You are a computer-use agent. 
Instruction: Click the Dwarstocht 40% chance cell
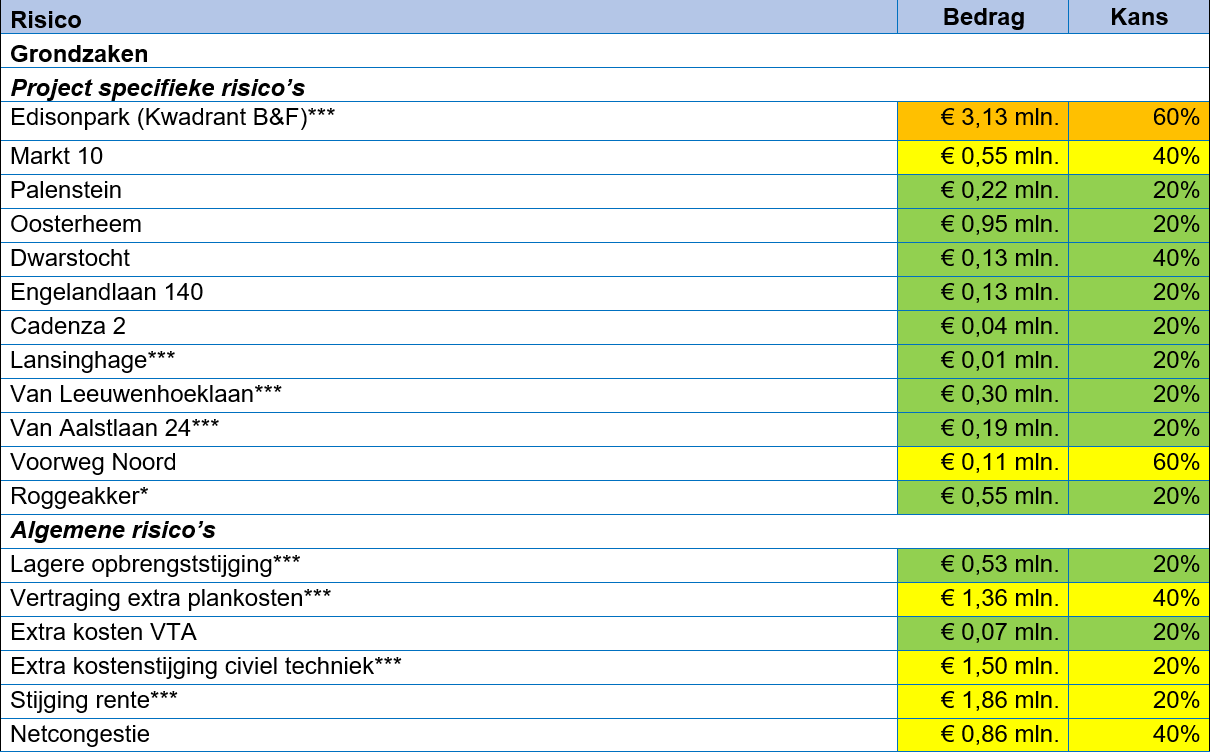(x=1139, y=258)
